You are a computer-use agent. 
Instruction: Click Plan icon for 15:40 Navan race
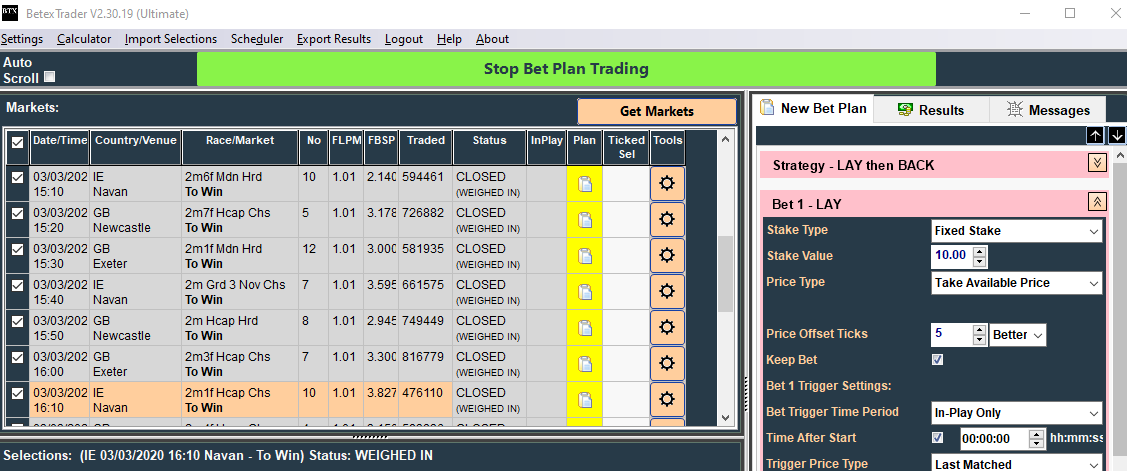(x=585, y=292)
